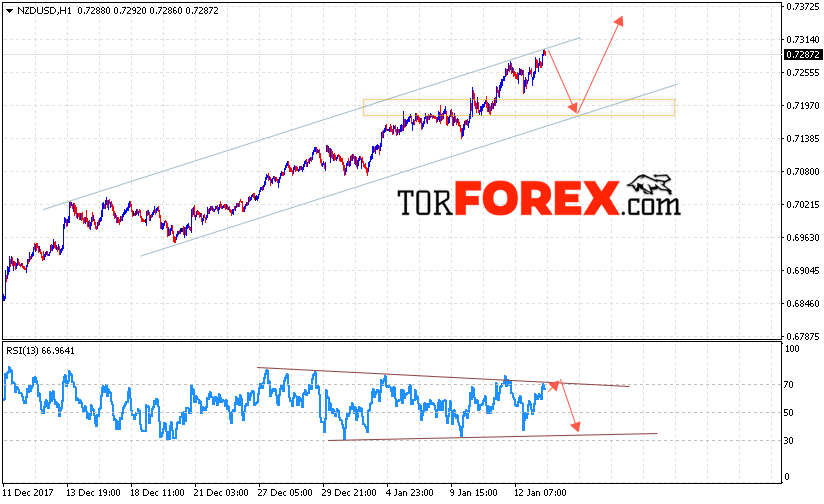Select RSI scale level 0
The image size is (824, 504).
click(x=787, y=477)
